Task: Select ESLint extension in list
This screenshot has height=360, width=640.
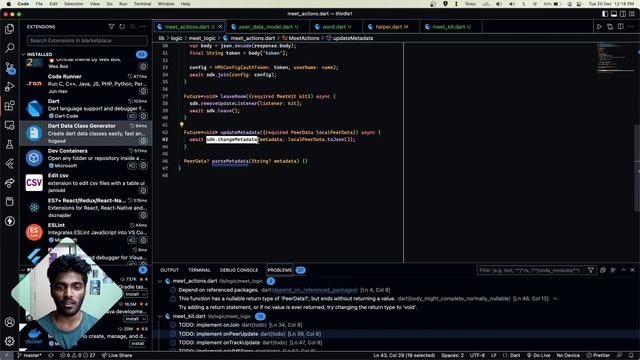Action: click(86, 232)
